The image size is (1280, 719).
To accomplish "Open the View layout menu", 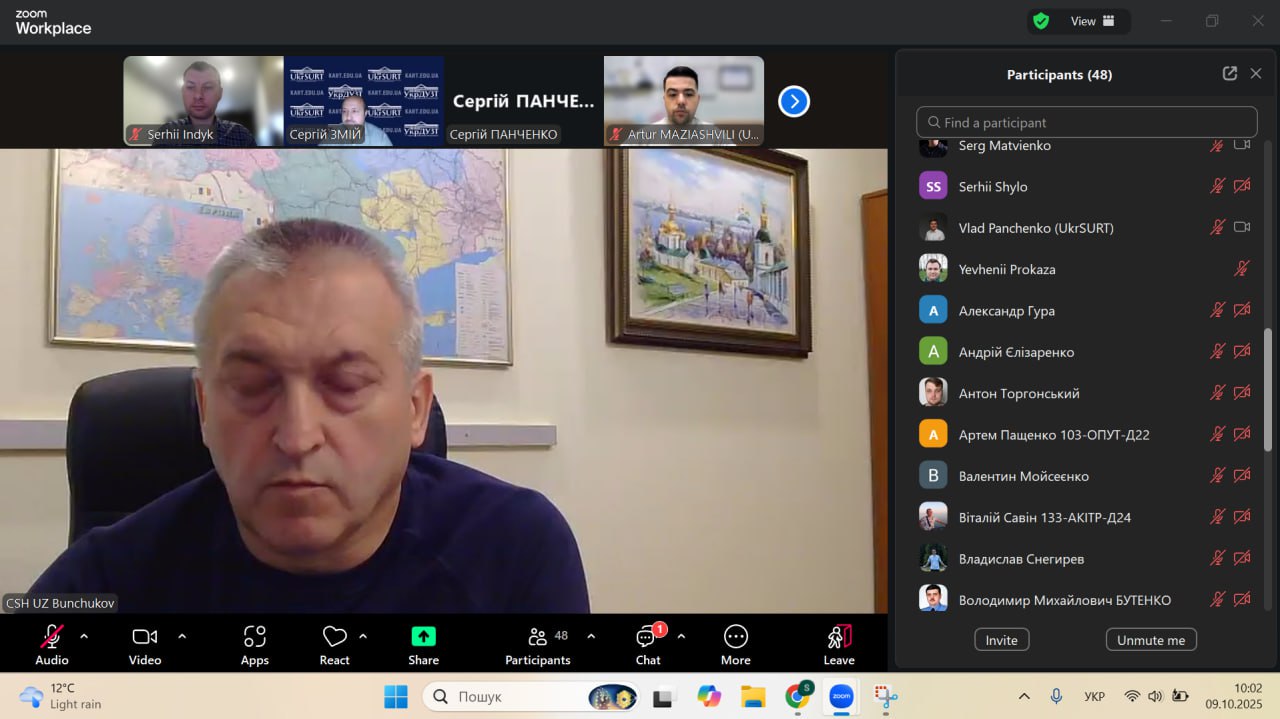I will point(1092,21).
